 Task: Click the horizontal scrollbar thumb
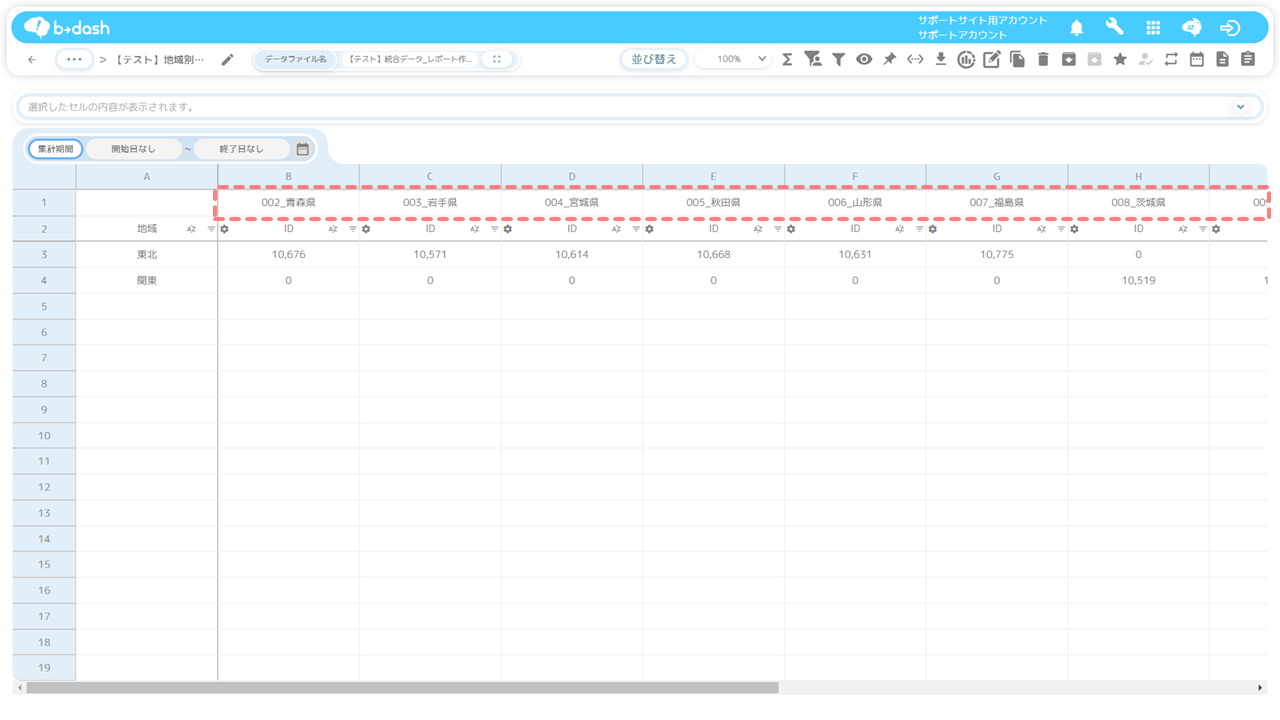(x=402, y=688)
